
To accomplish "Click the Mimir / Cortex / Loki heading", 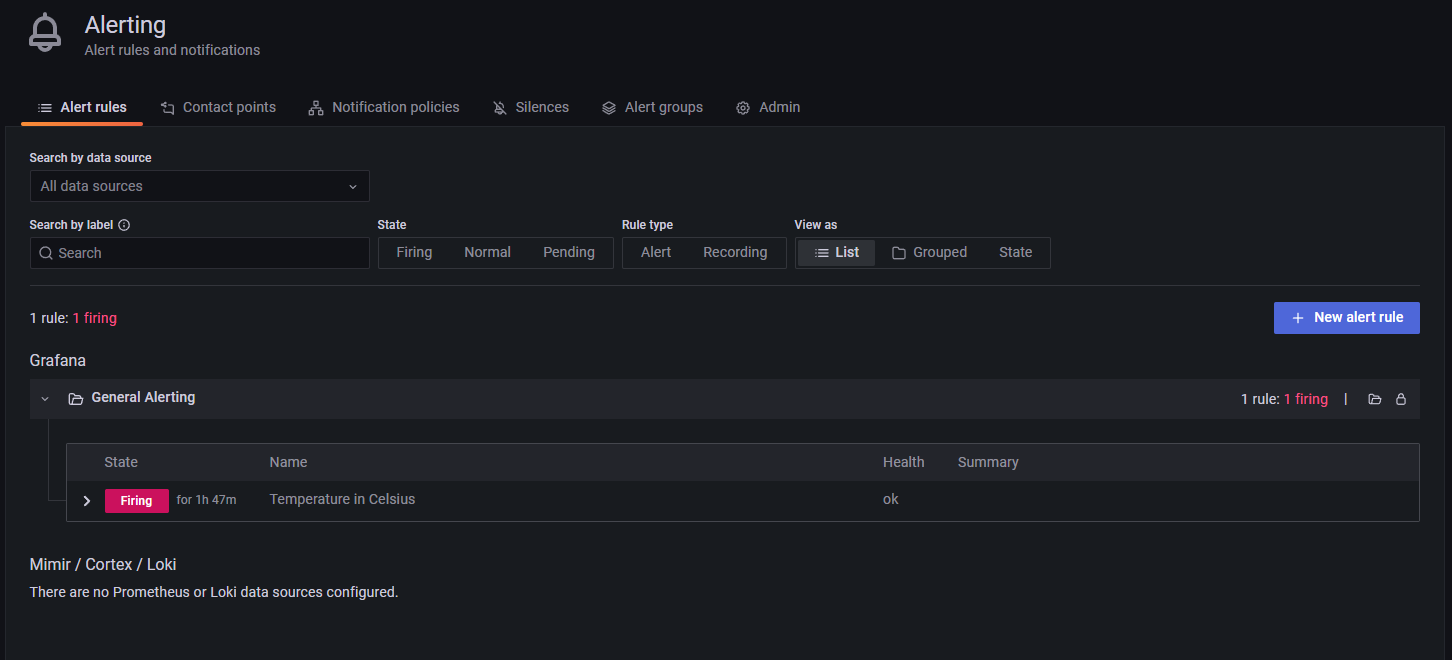I will [x=103, y=564].
